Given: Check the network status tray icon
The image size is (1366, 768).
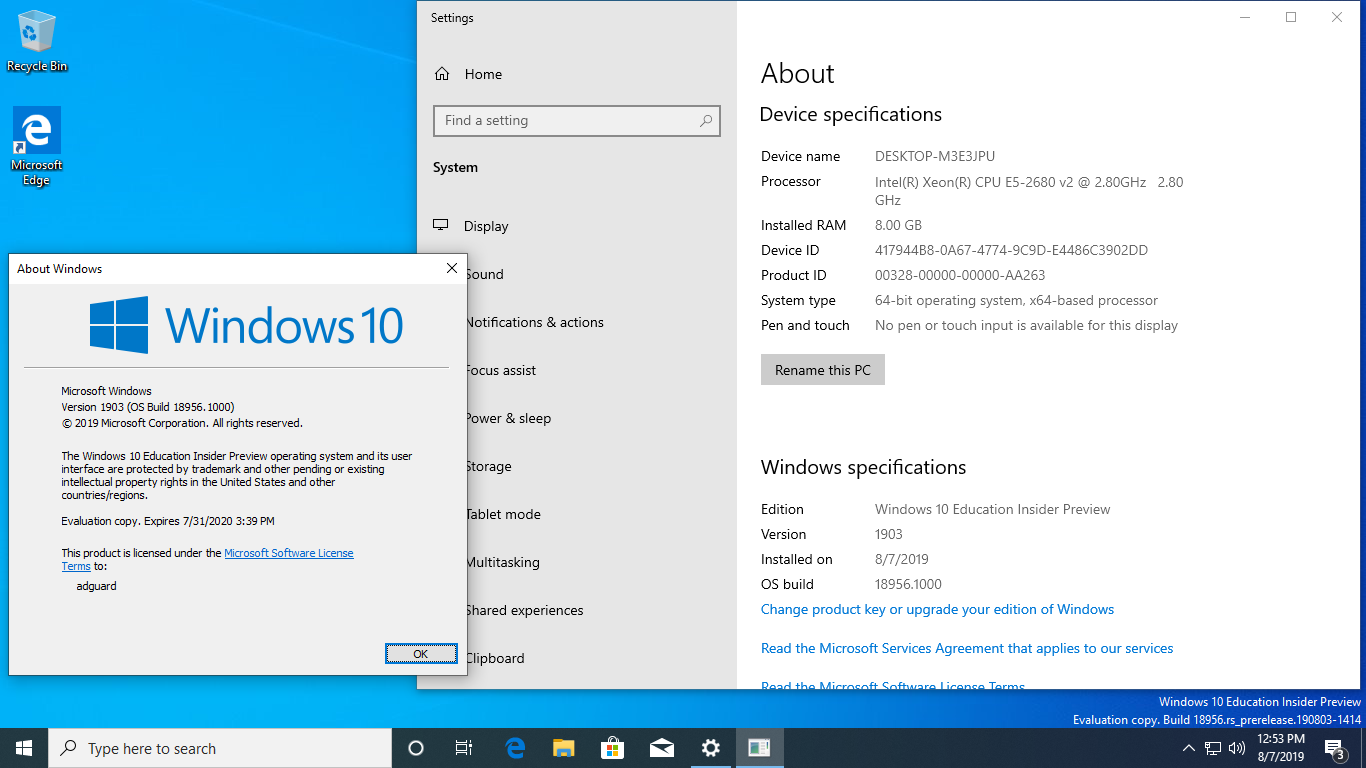Looking at the screenshot, I should tap(1213, 748).
